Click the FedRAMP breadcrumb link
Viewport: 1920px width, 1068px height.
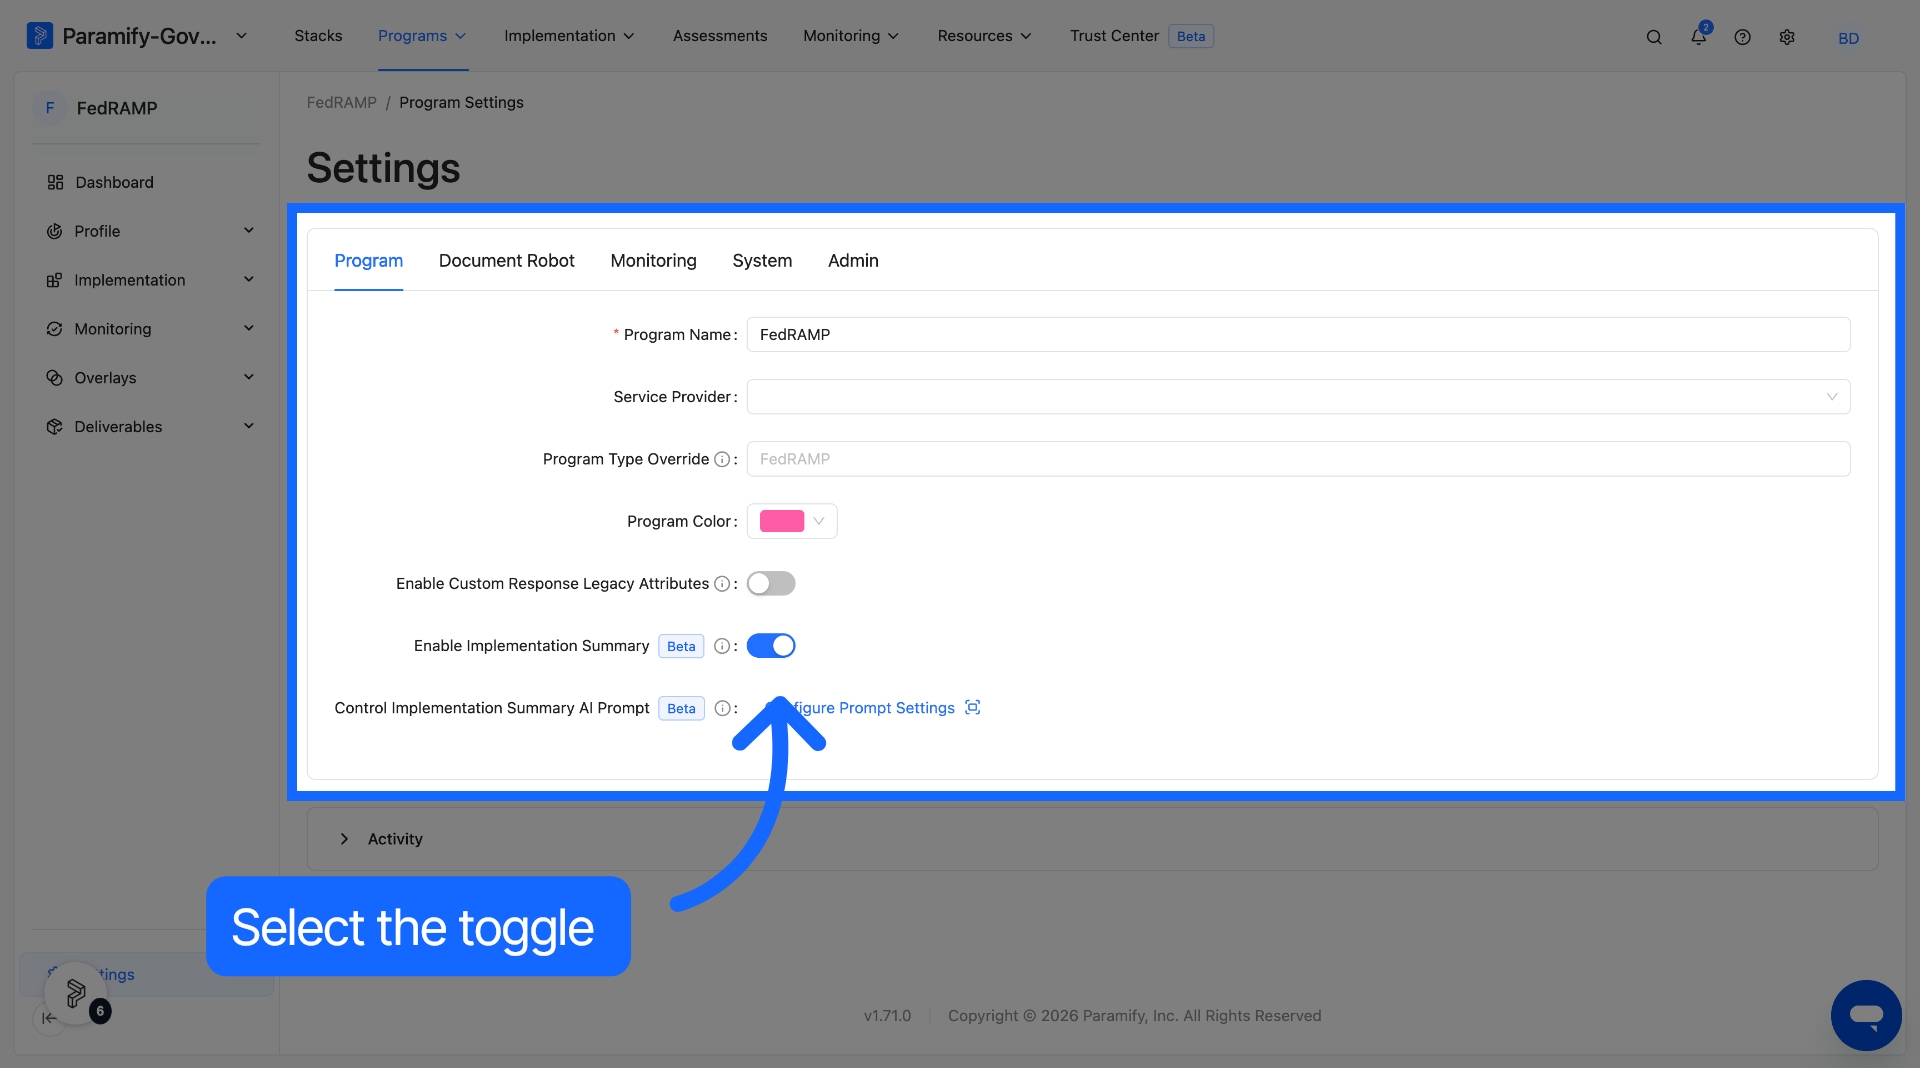coord(342,103)
